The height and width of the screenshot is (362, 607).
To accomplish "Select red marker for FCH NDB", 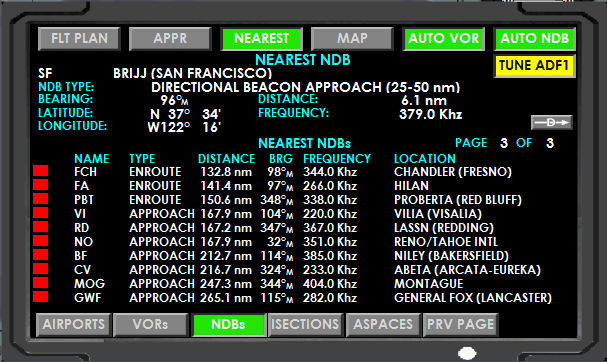I will (41, 171).
